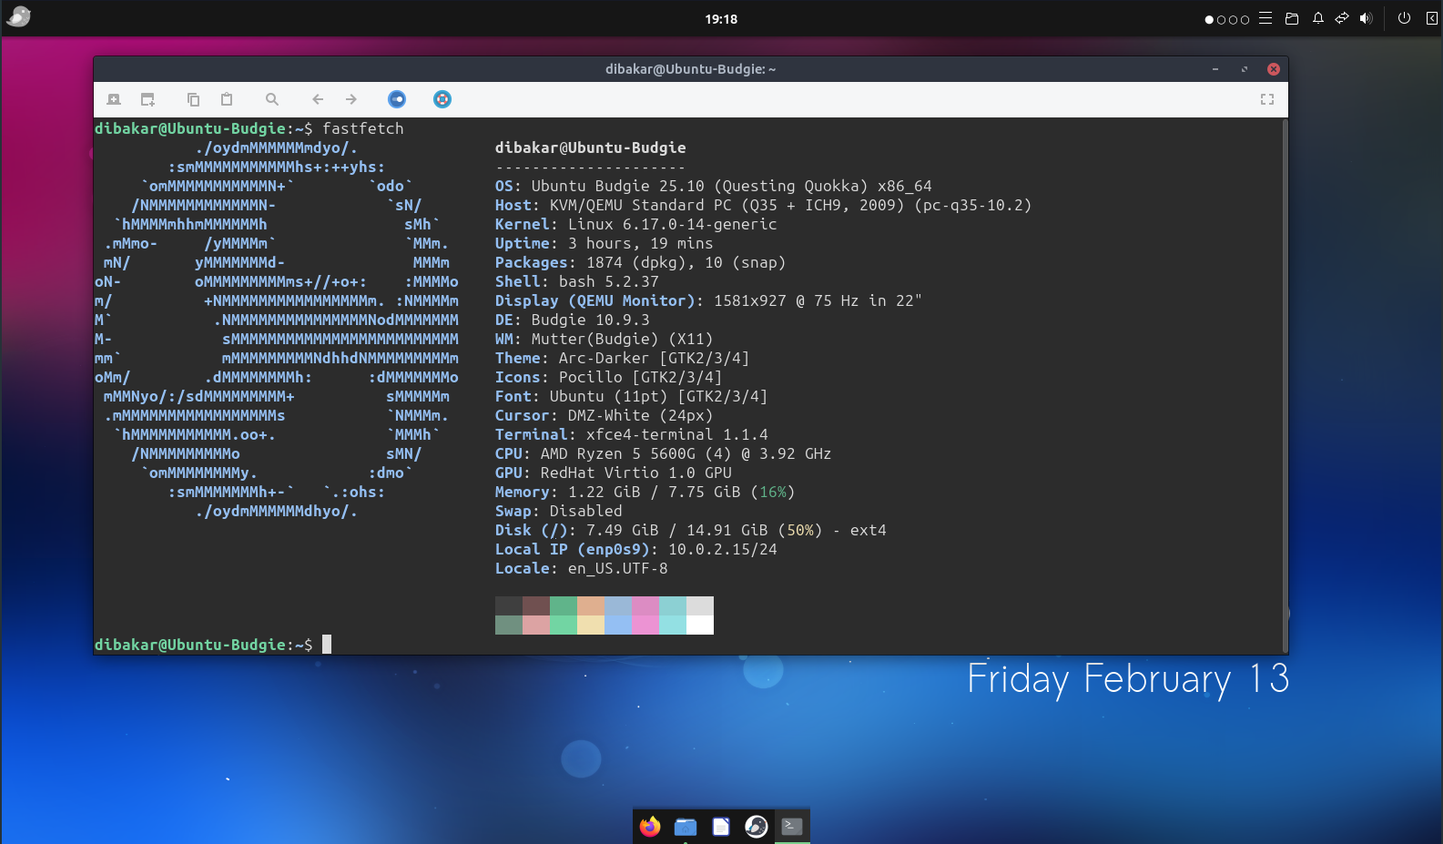
Task: Switch to the third workspace dot
Action: (1233, 19)
